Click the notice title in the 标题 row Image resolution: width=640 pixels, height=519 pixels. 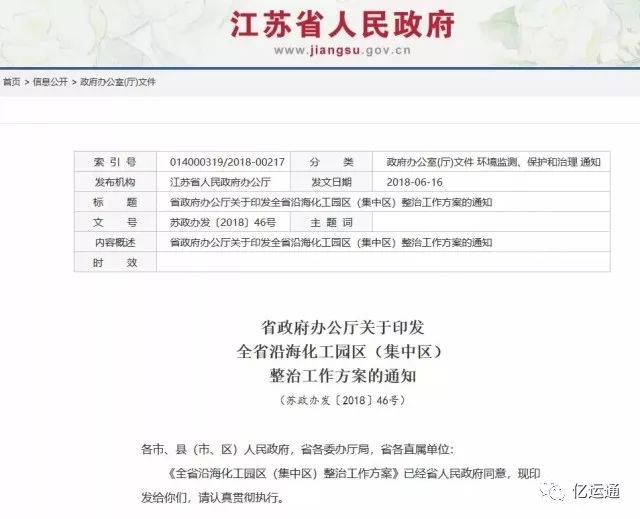tap(330, 202)
